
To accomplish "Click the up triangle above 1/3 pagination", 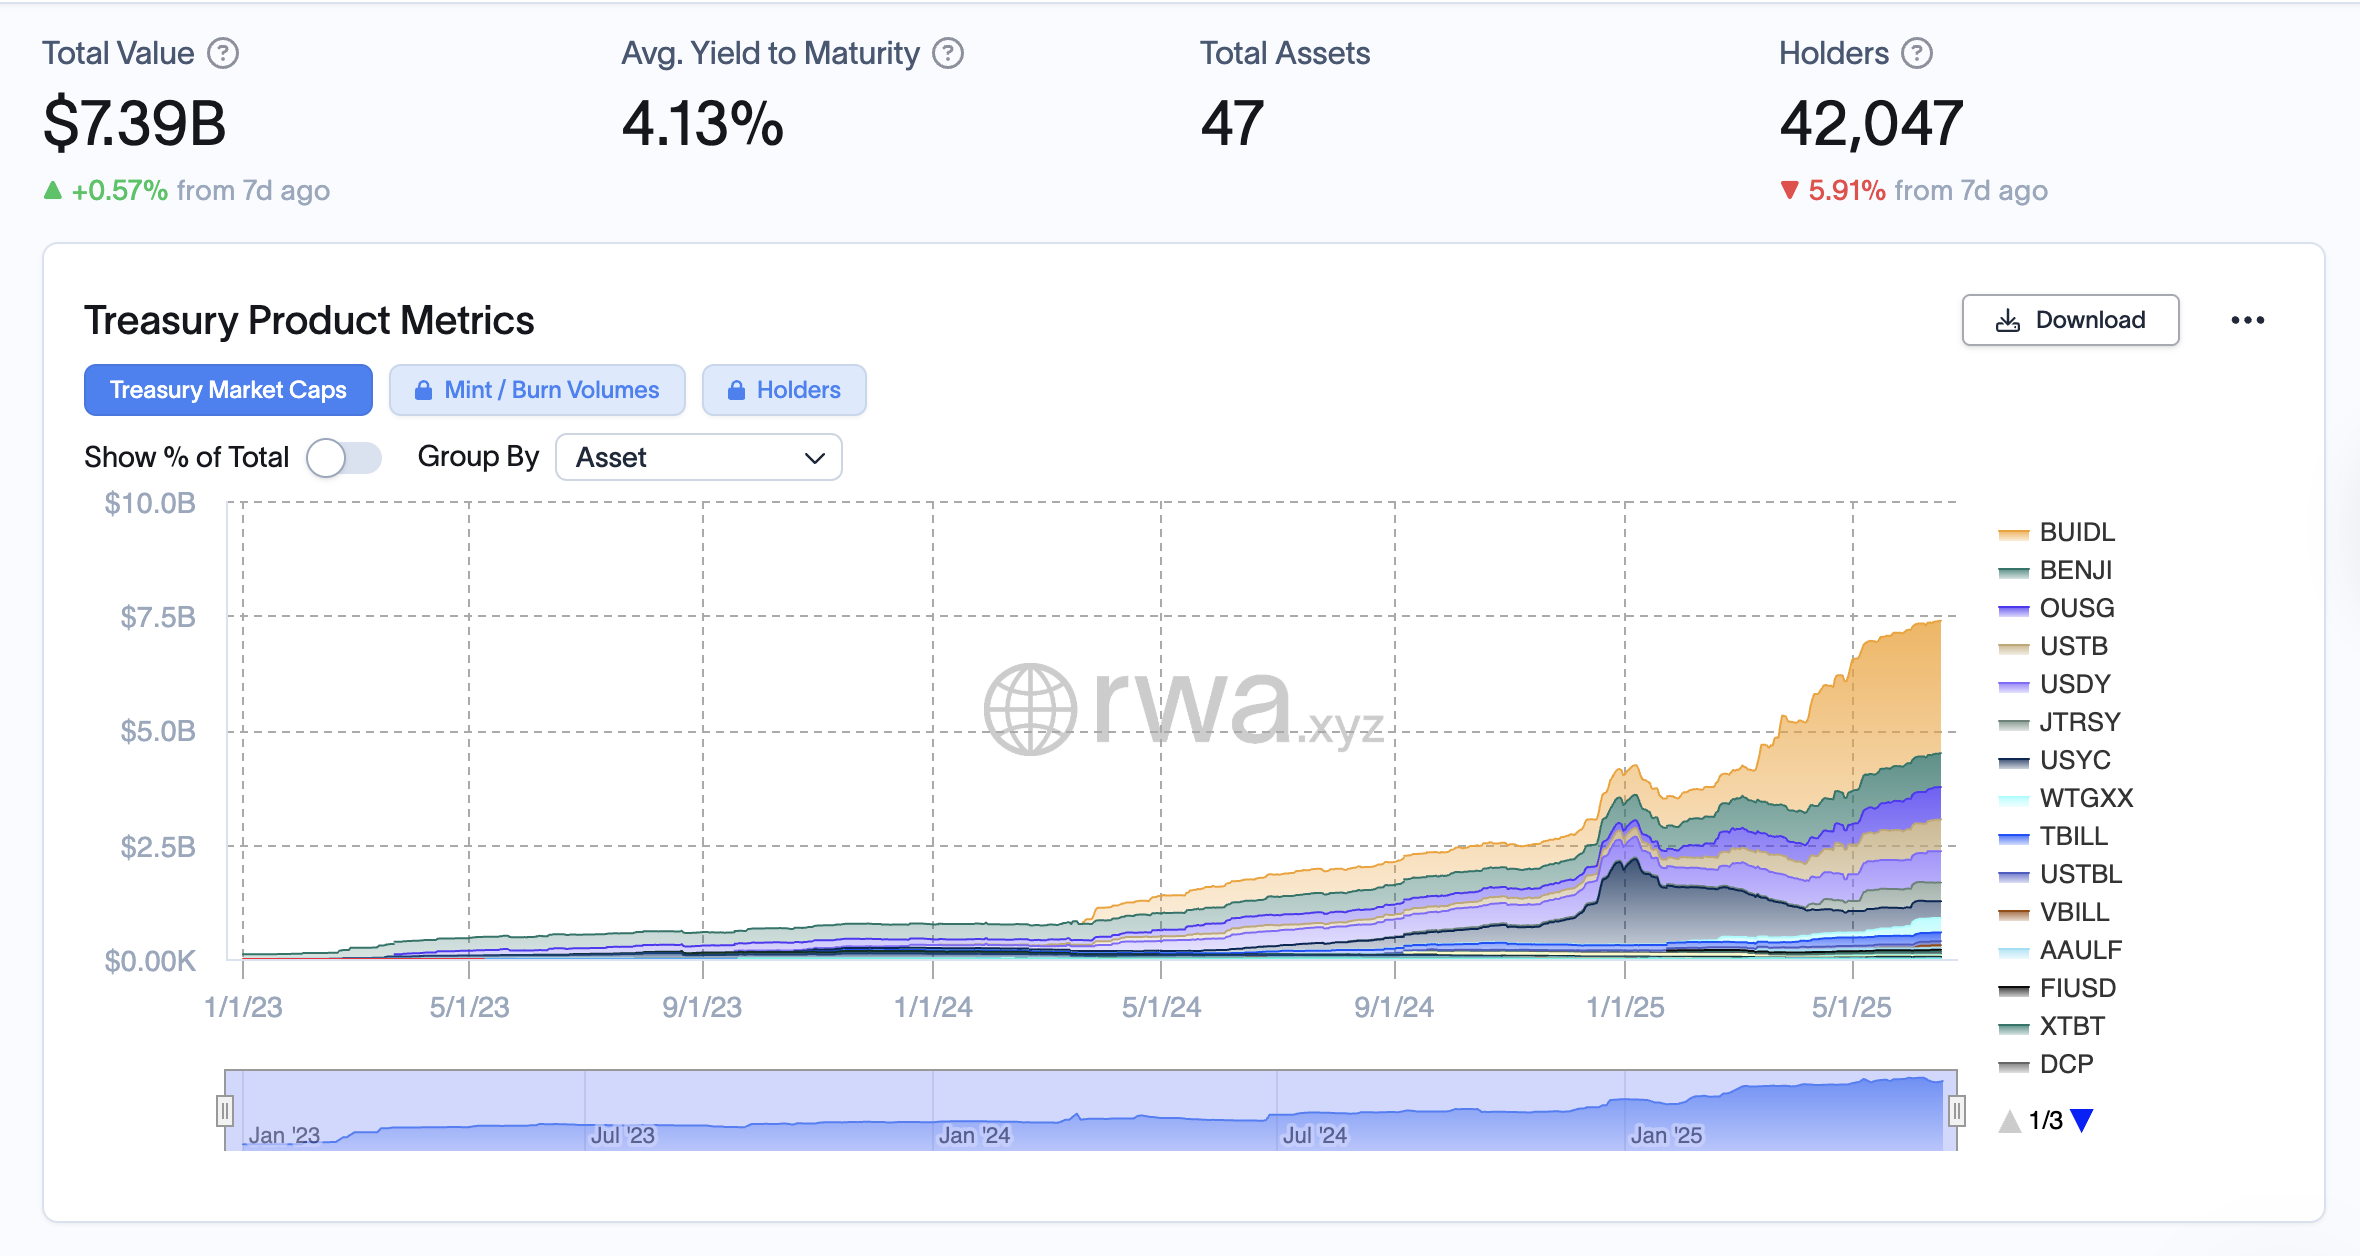I will coord(2008,1120).
